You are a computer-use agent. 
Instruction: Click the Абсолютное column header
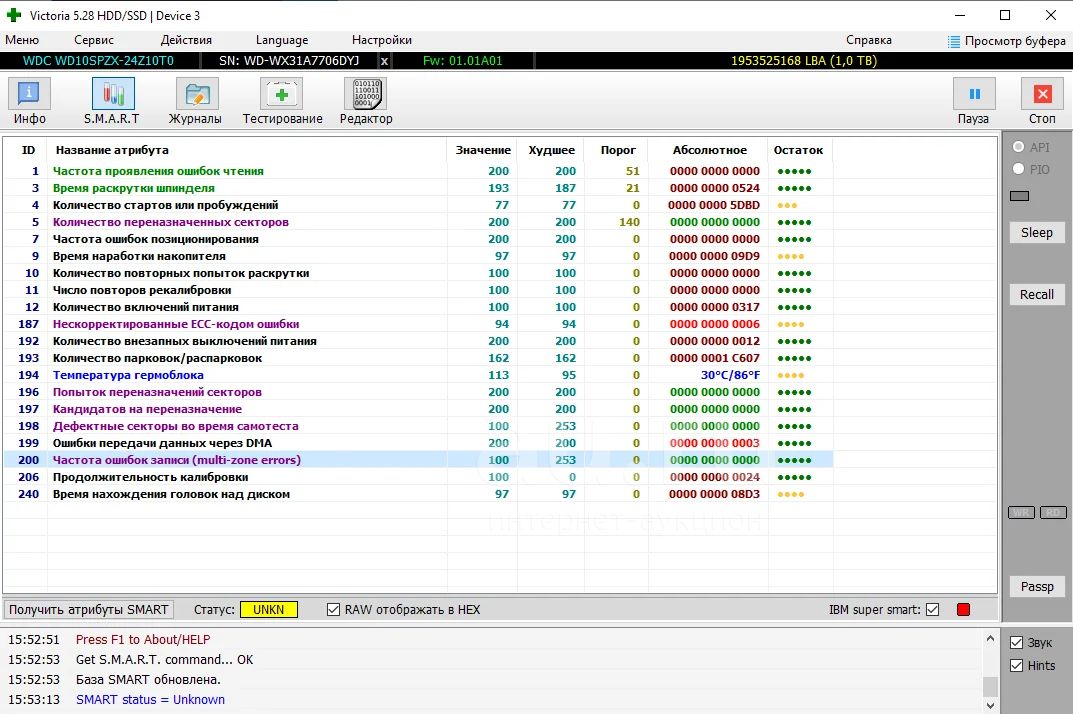[x=710, y=150]
